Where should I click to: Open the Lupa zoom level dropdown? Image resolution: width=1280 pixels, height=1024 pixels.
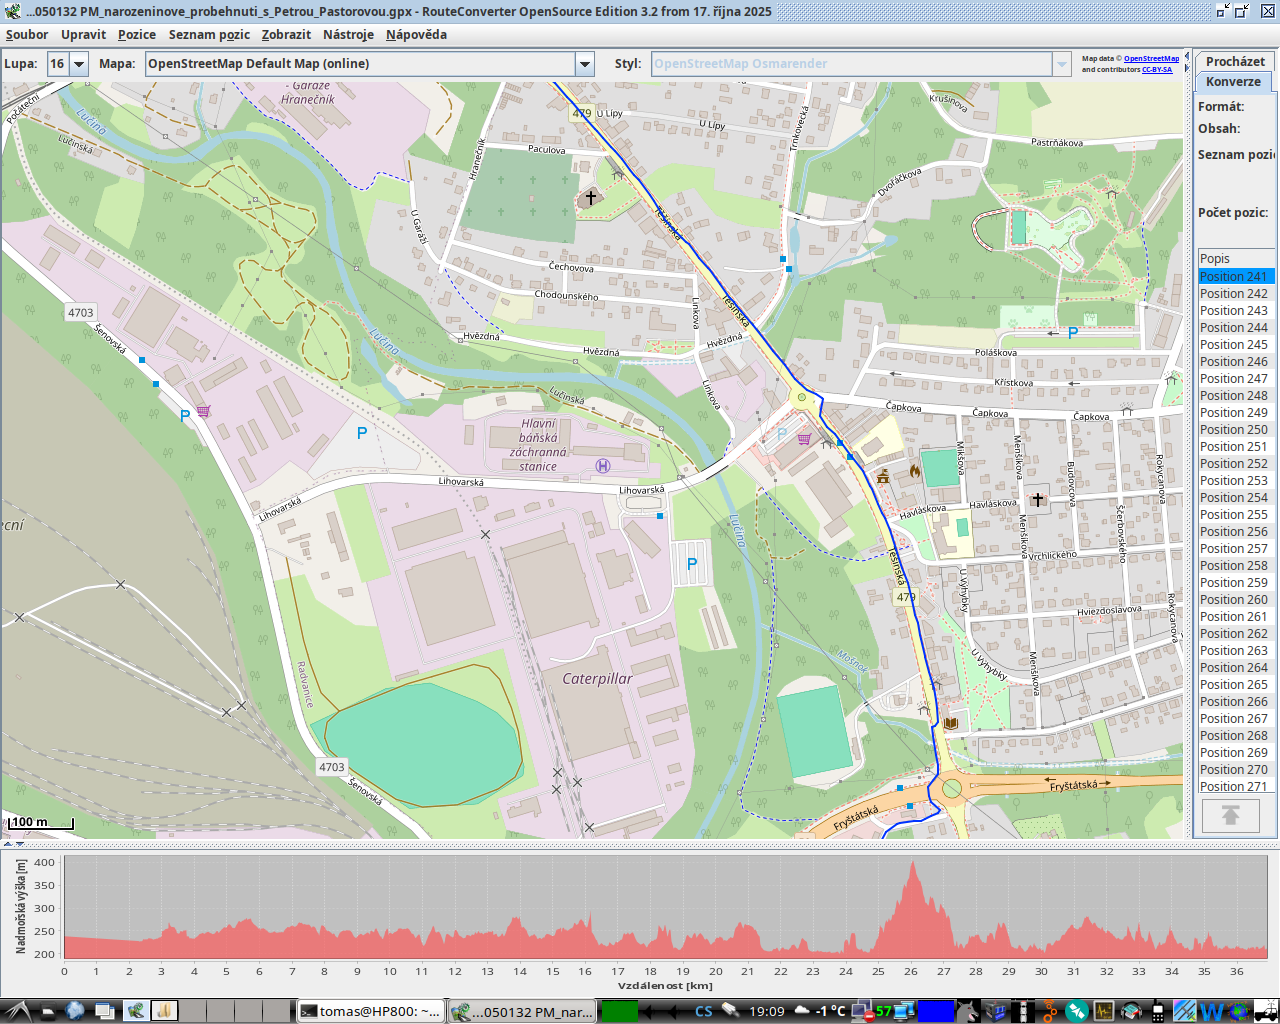point(79,64)
